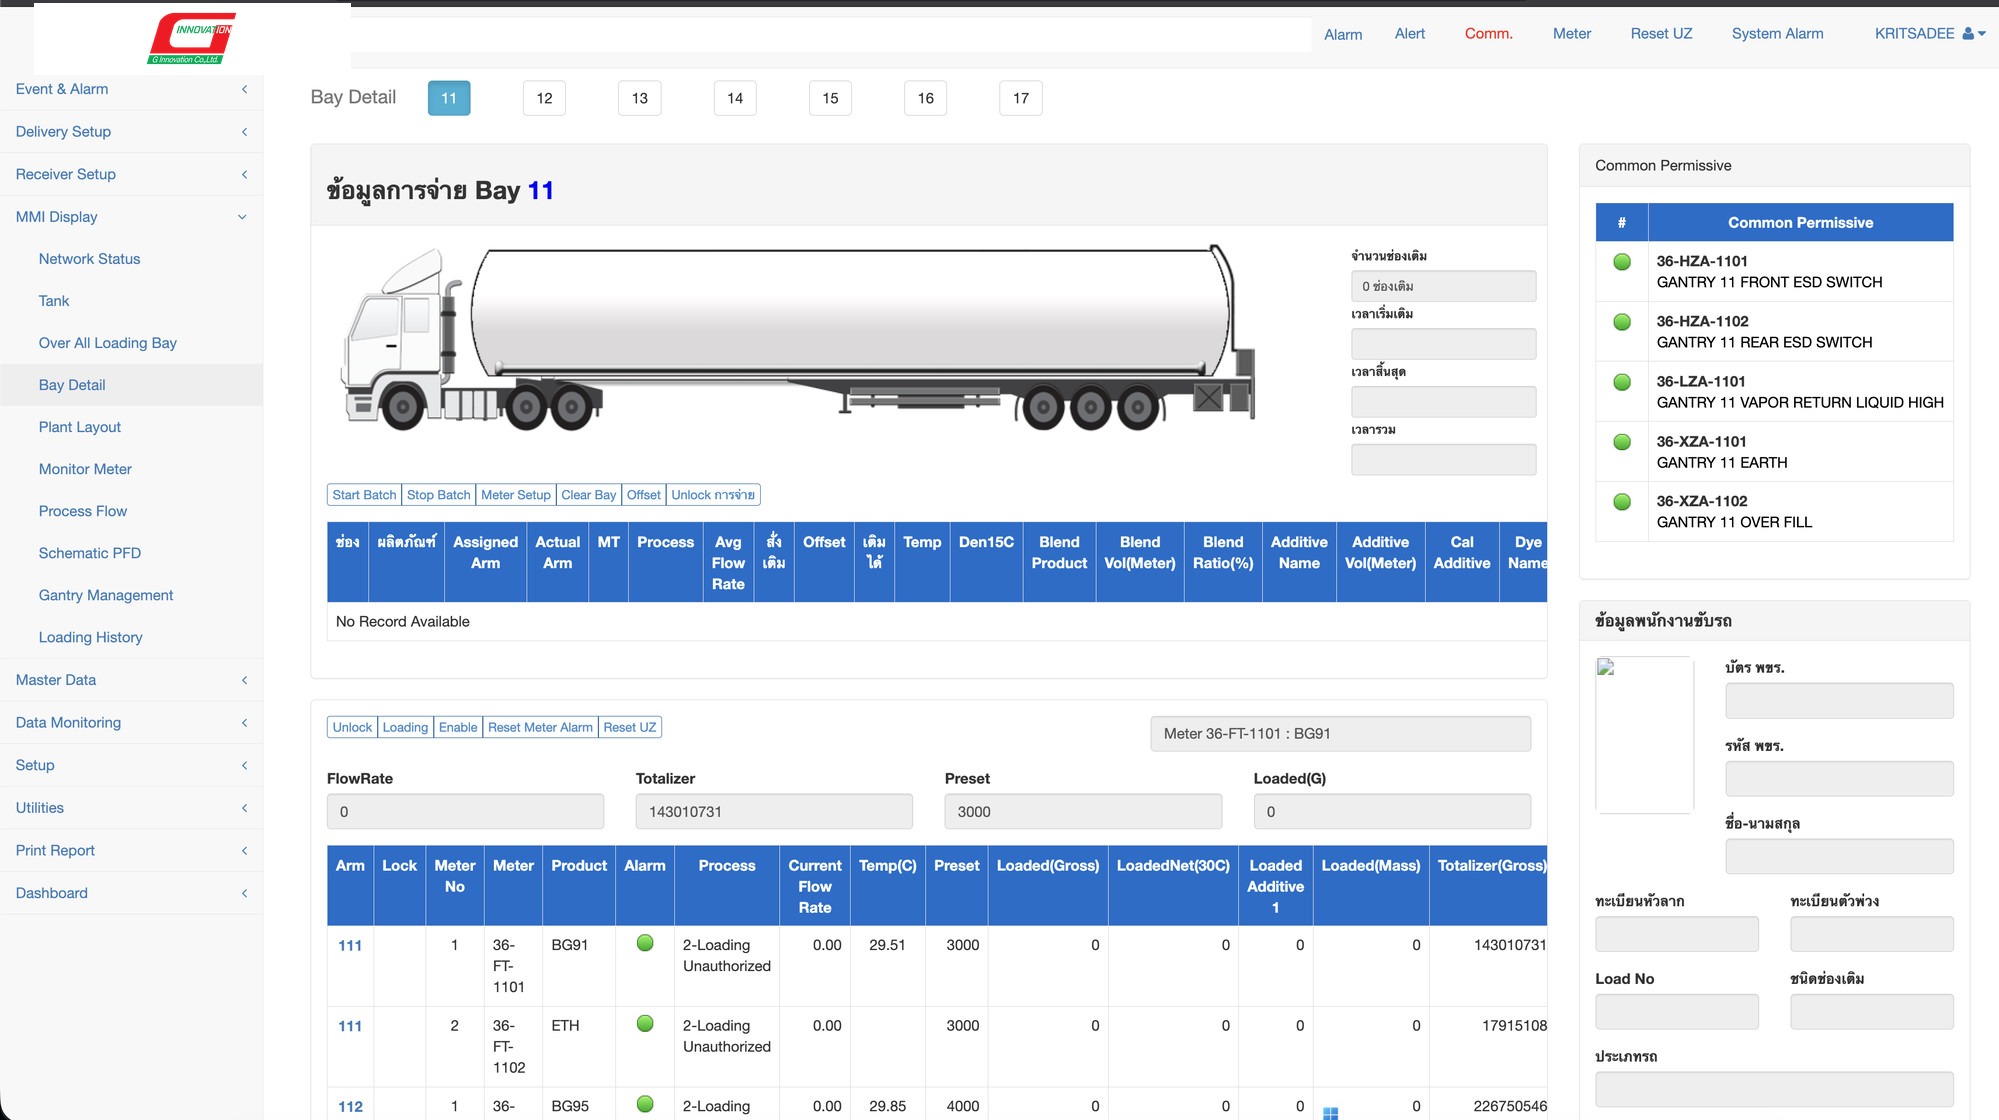This screenshot has height=1120, width=1999.
Task: Click the Preset field showing 3000
Action: click(x=1083, y=812)
